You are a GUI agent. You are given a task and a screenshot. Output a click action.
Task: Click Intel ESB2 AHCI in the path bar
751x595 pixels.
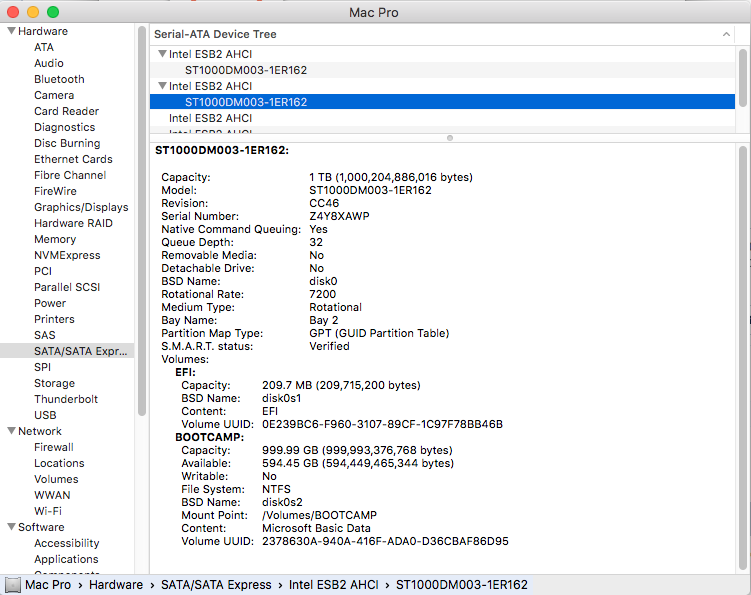(x=333, y=585)
